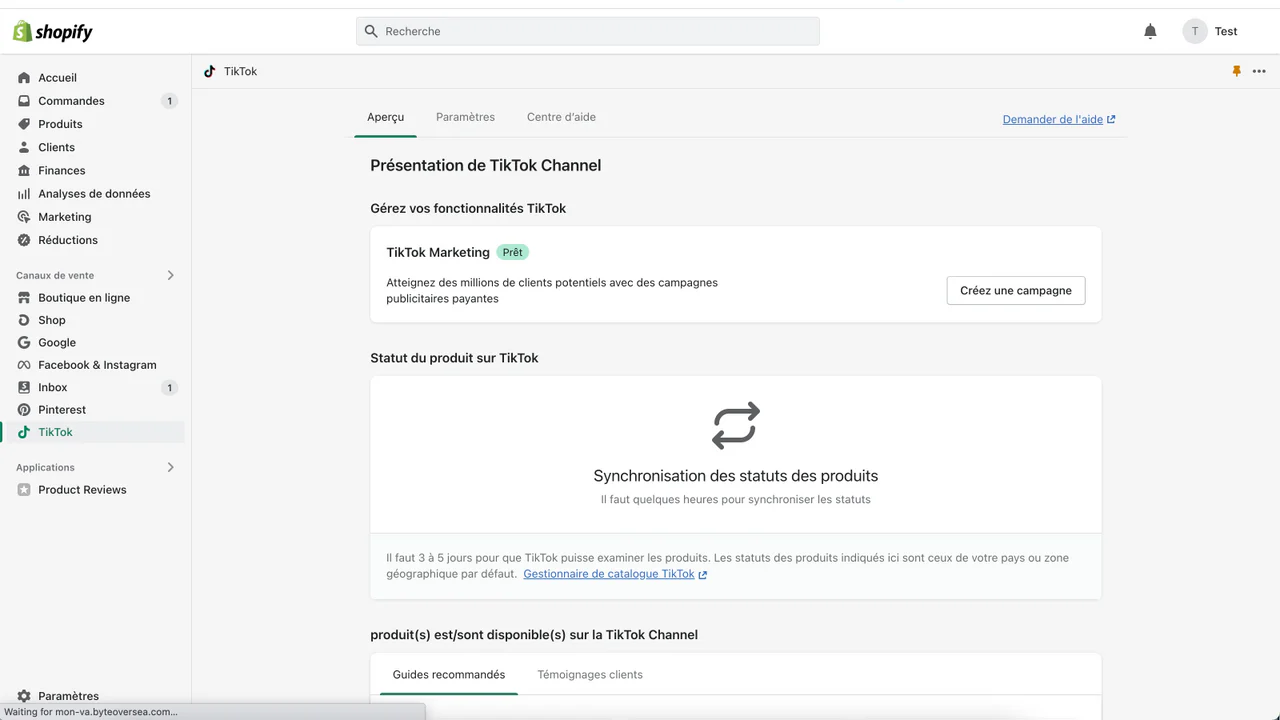Click the Accueil home icon
Image resolution: width=1280 pixels, height=720 pixels.
(24, 78)
